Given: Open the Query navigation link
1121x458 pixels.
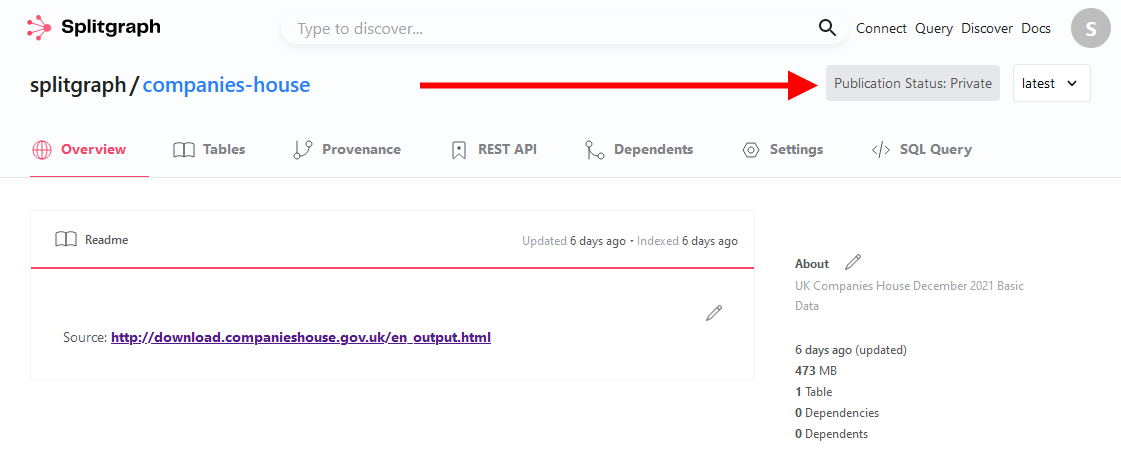Looking at the screenshot, I should click(934, 29).
